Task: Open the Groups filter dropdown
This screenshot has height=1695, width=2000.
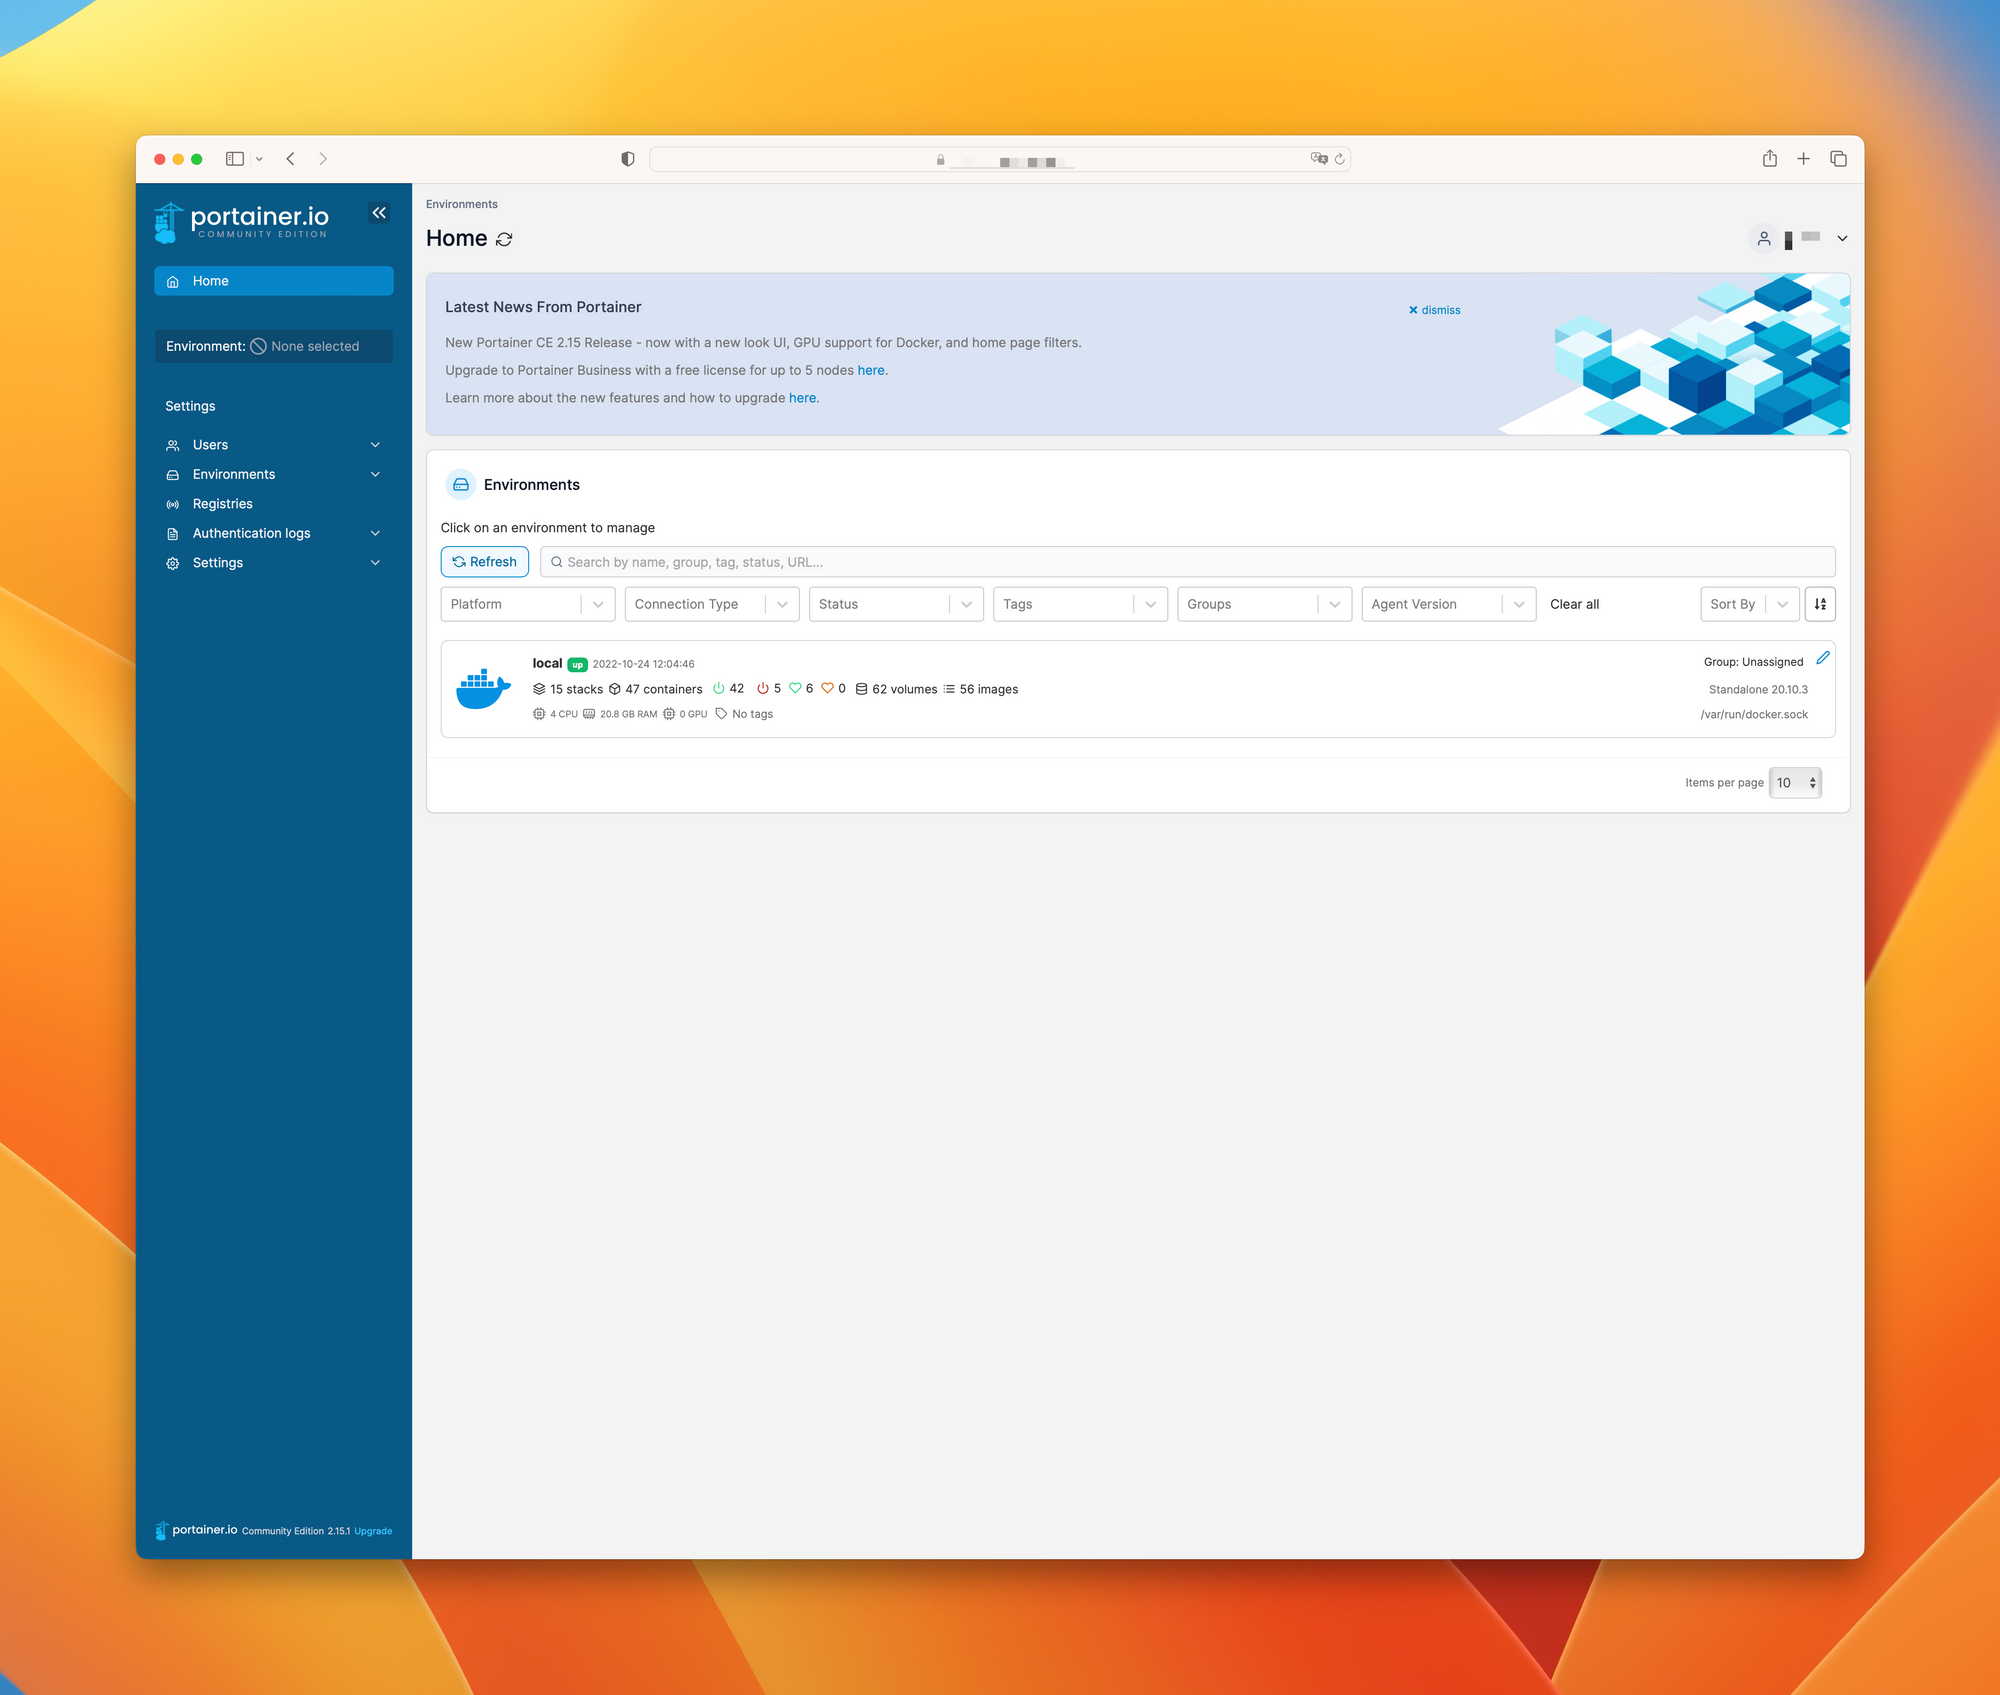Action: 1264,604
